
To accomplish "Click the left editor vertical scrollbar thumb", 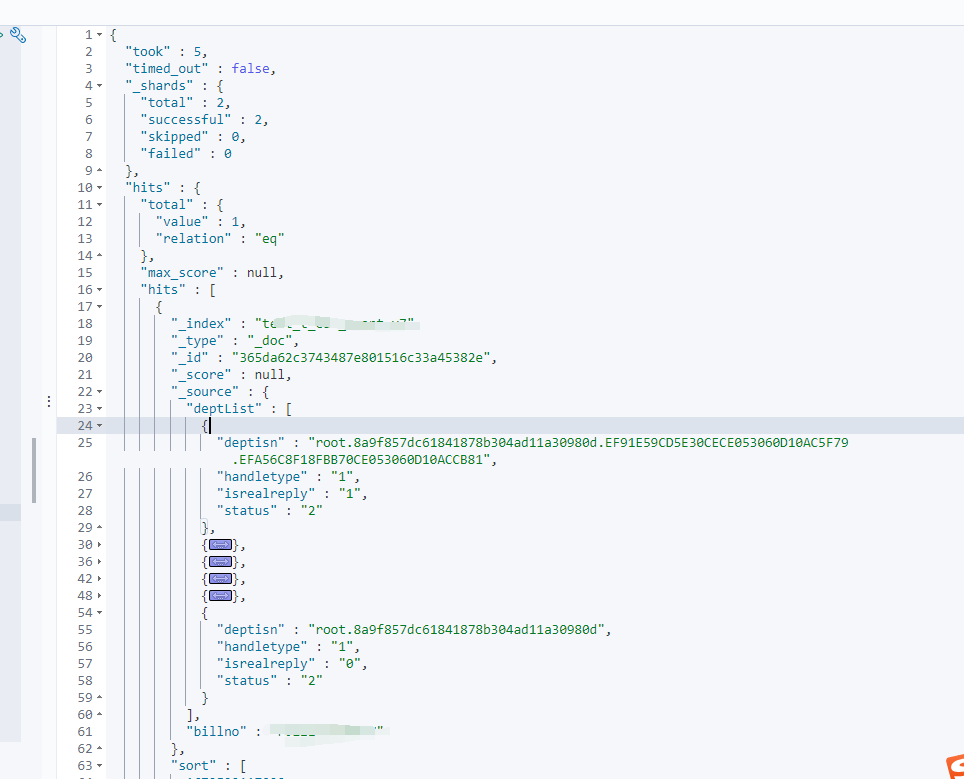I will [x=33, y=469].
